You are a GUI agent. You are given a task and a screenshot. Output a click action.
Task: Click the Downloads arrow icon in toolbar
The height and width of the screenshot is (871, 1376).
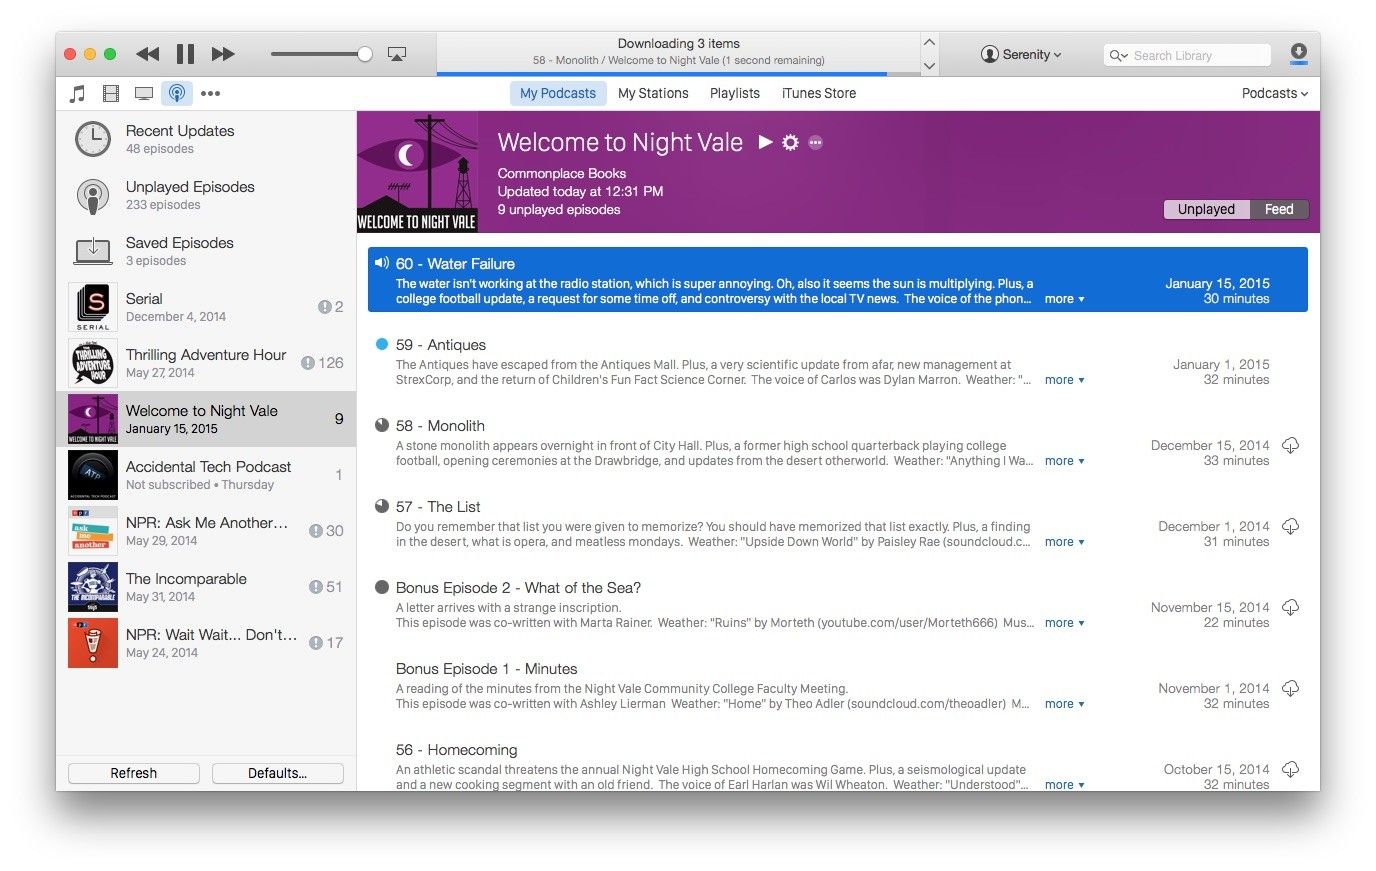click(1298, 54)
